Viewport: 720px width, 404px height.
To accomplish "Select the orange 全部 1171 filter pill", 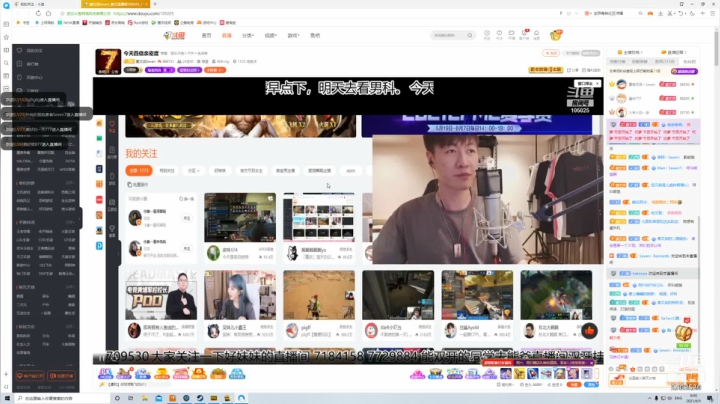I will coord(139,170).
